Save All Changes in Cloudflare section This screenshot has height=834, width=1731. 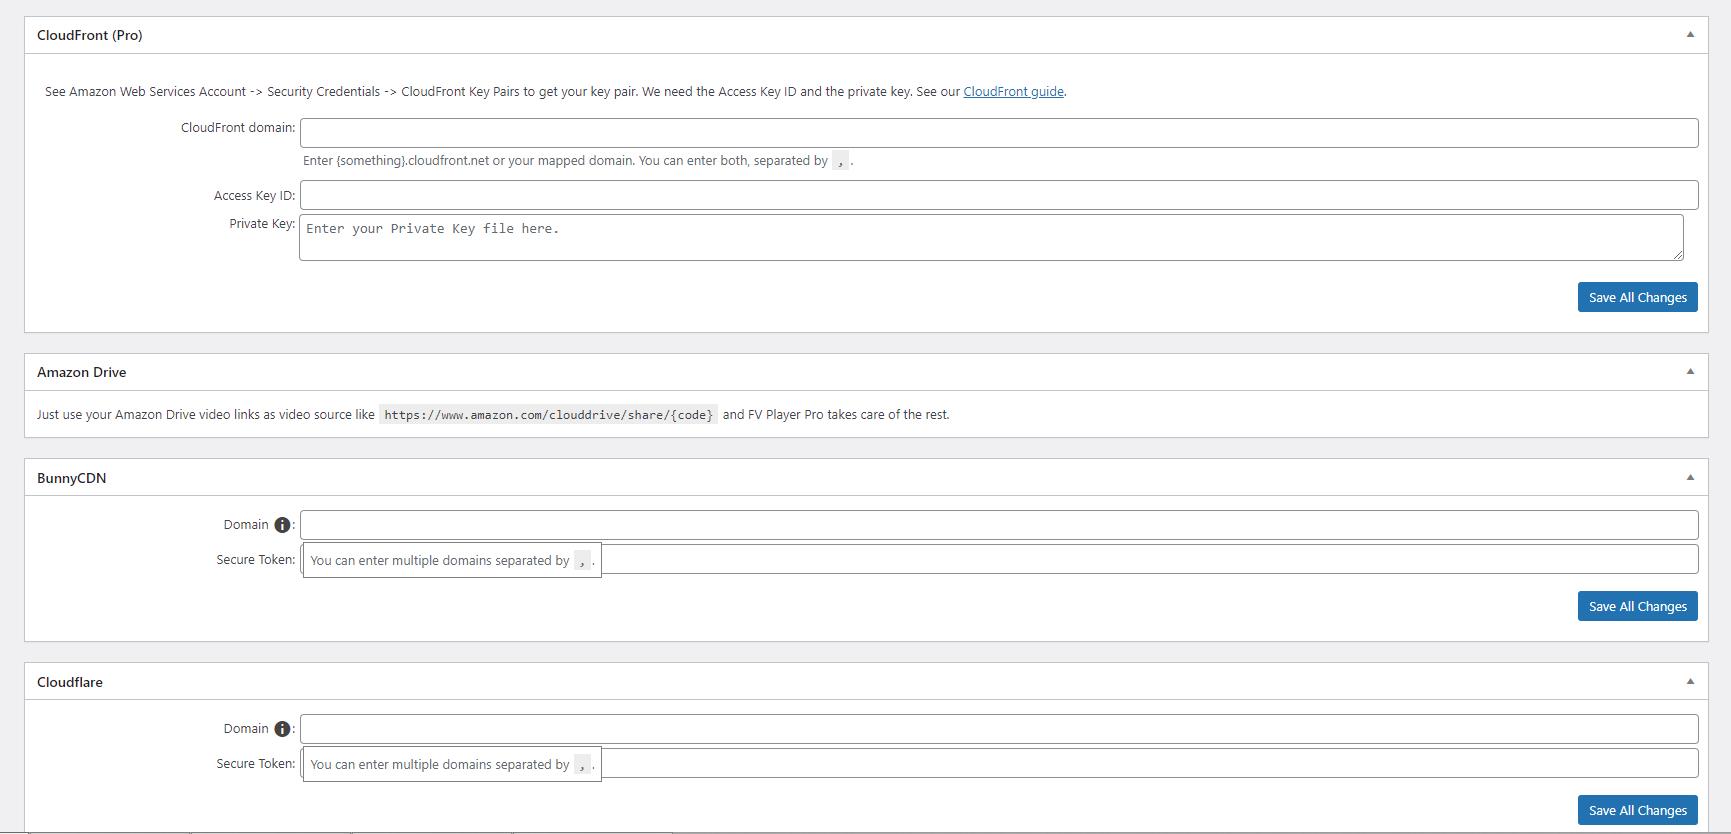pyautogui.click(x=1637, y=810)
